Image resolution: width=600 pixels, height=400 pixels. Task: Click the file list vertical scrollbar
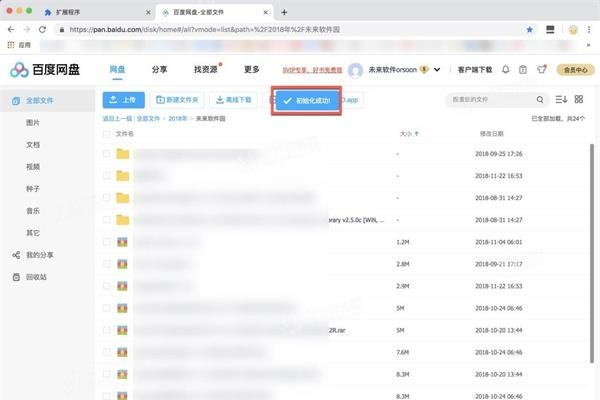point(592,253)
